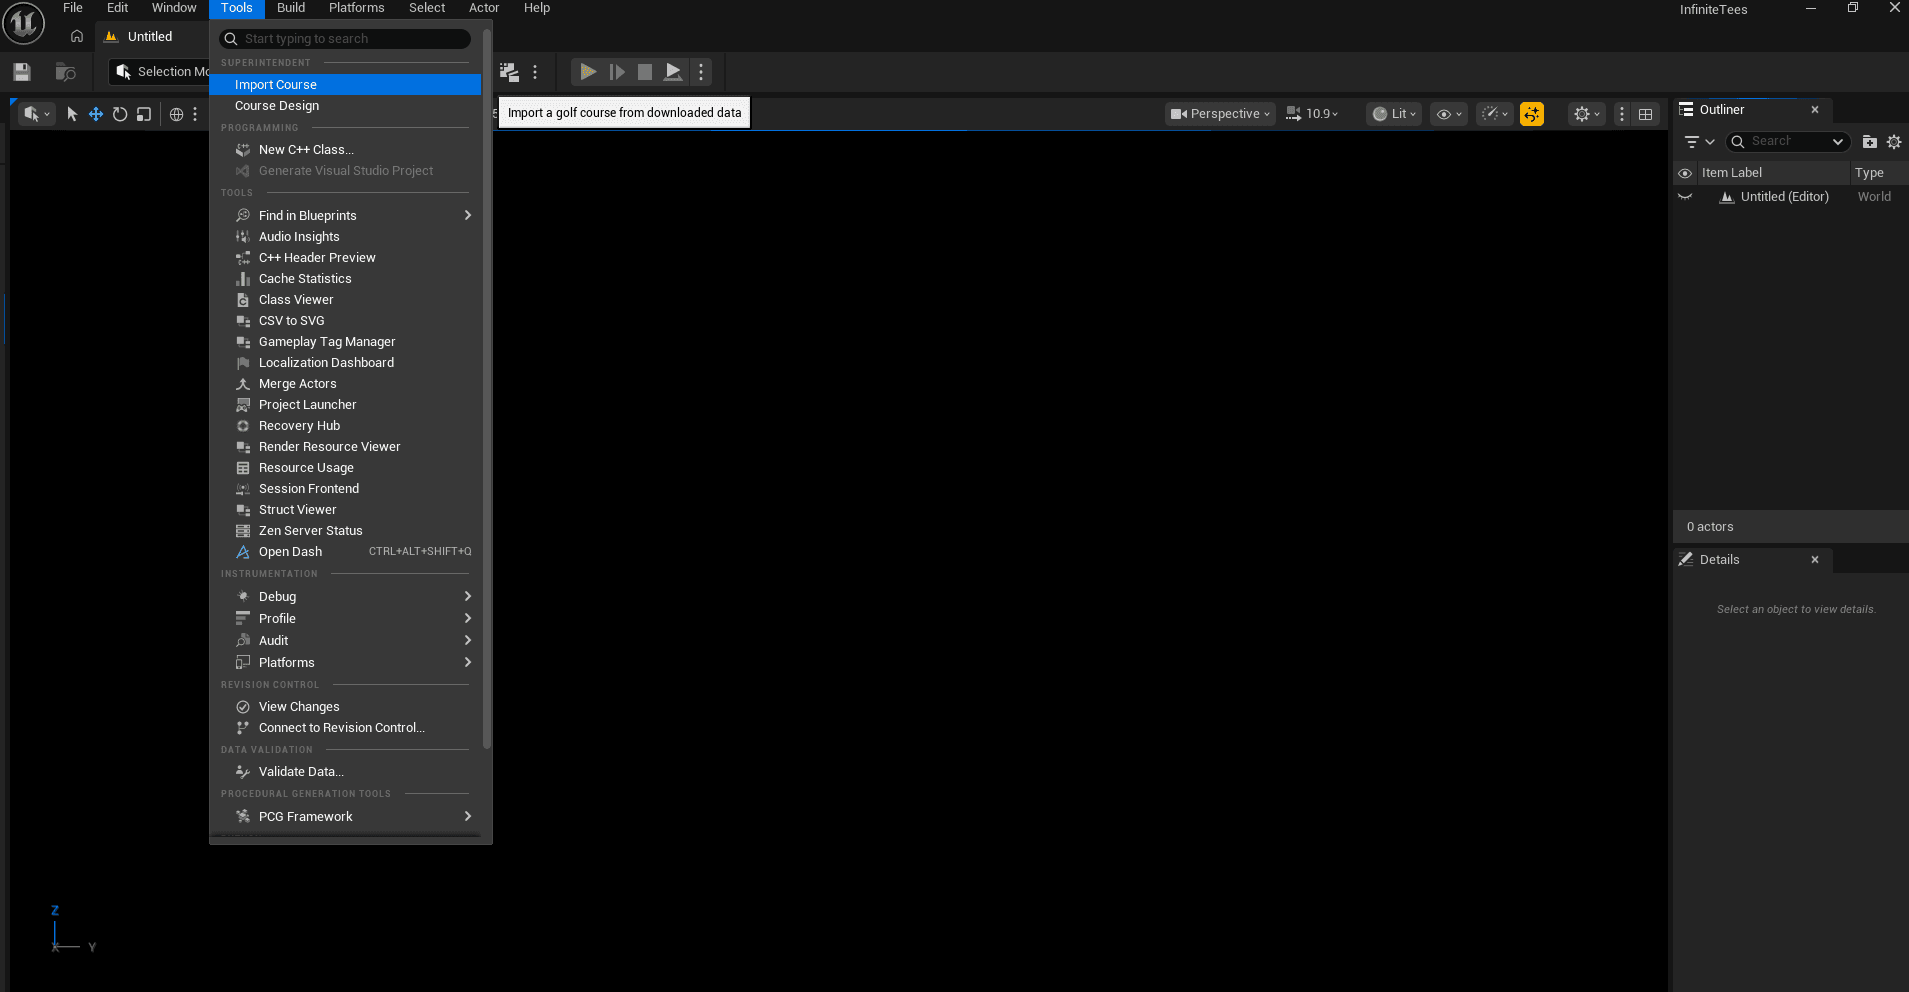Close the Details panel
The image size is (1909, 992).
pos(1814,559)
